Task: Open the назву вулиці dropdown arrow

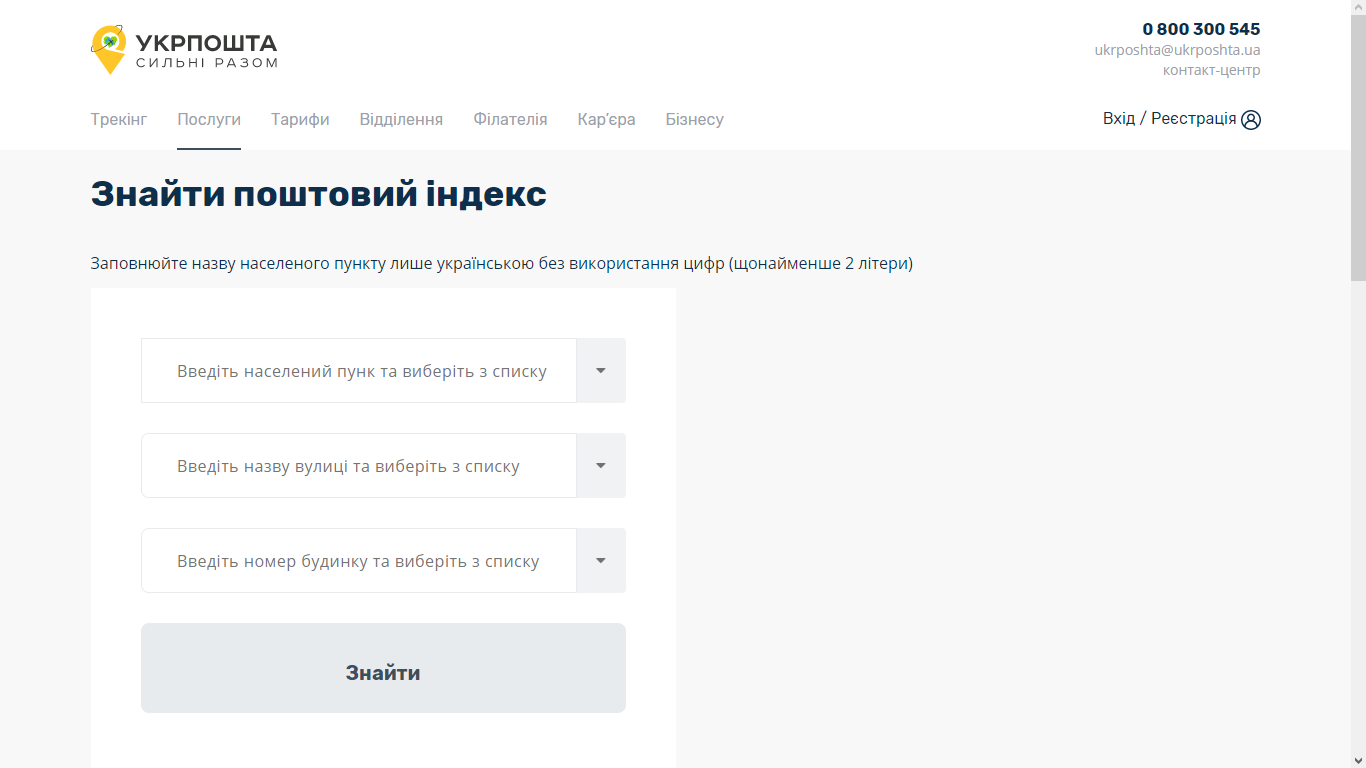Action: (601, 466)
